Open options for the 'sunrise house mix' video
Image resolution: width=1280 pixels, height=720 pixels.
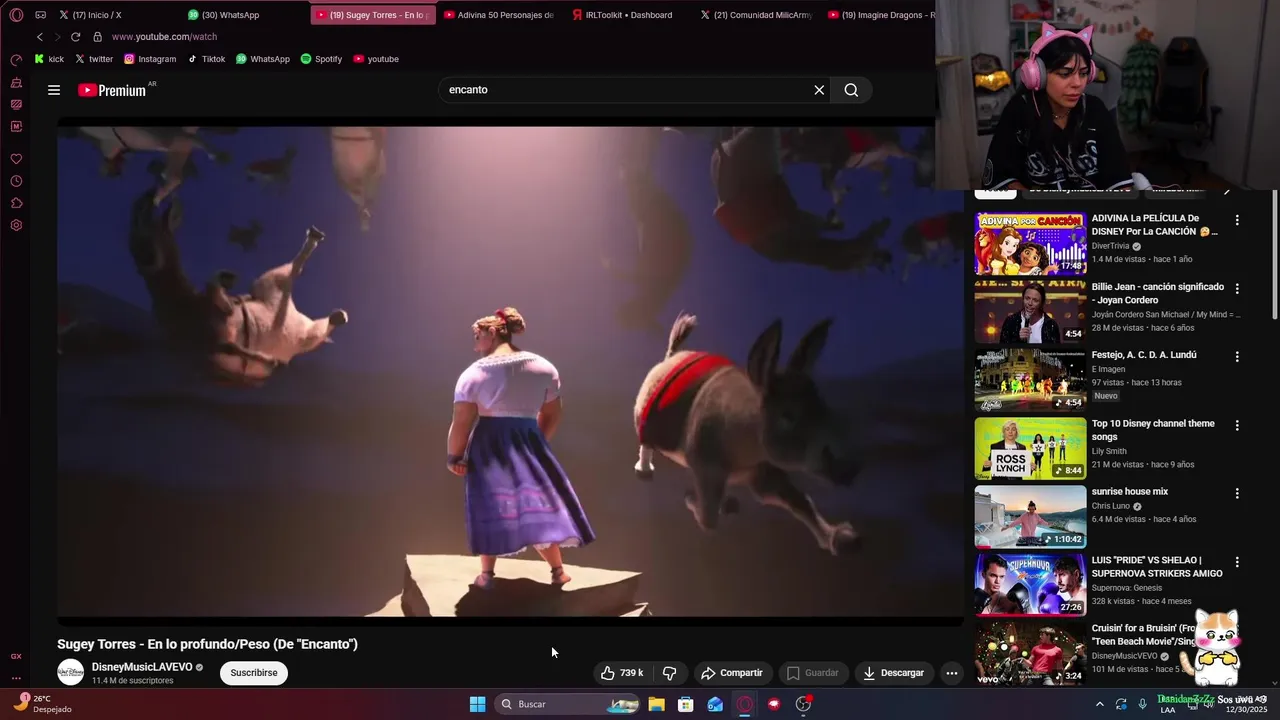1237,493
